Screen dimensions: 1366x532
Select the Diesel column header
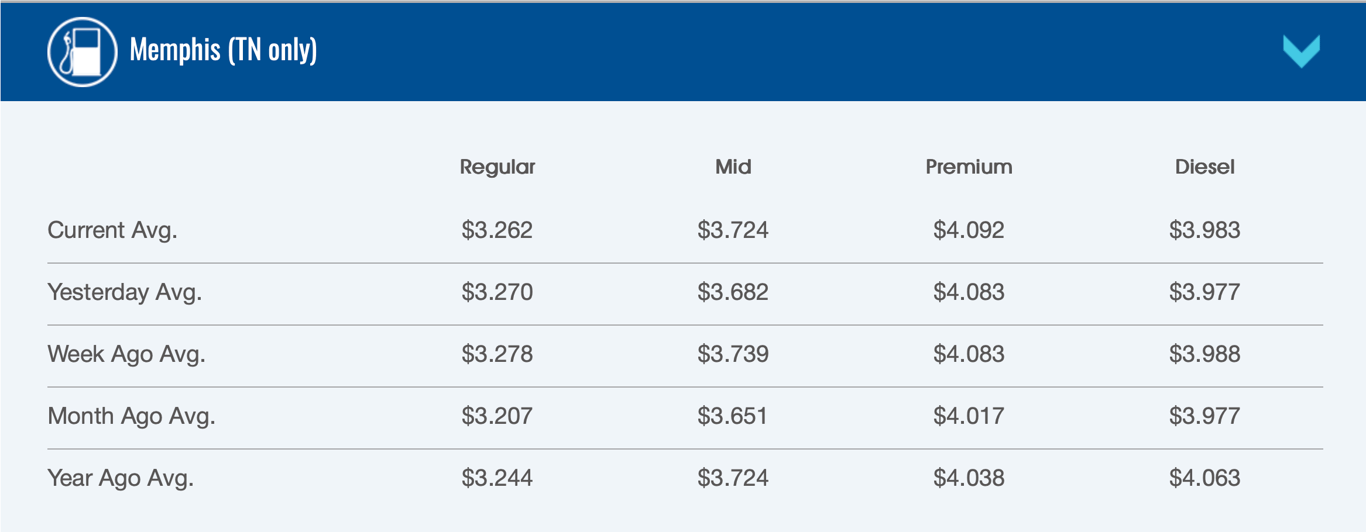click(1205, 167)
